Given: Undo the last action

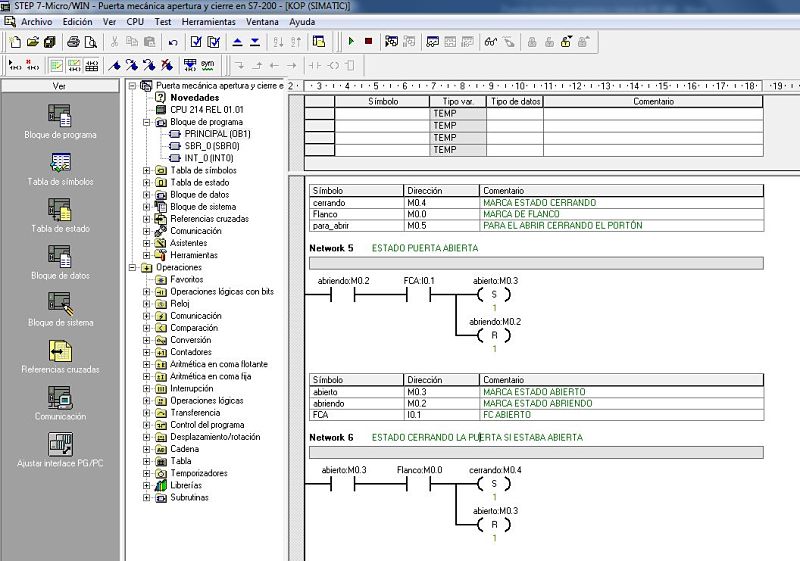Looking at the screenshot, I should (x=173, y=42).
